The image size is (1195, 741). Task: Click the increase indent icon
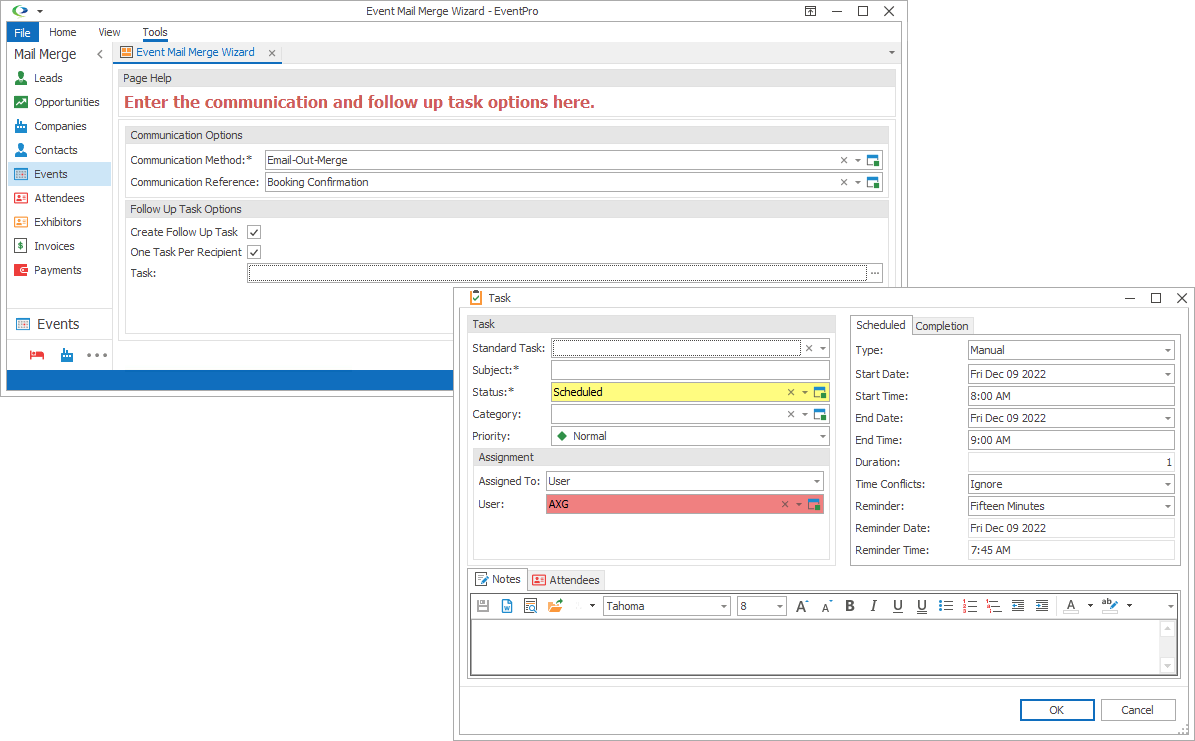pos(1042,606)
